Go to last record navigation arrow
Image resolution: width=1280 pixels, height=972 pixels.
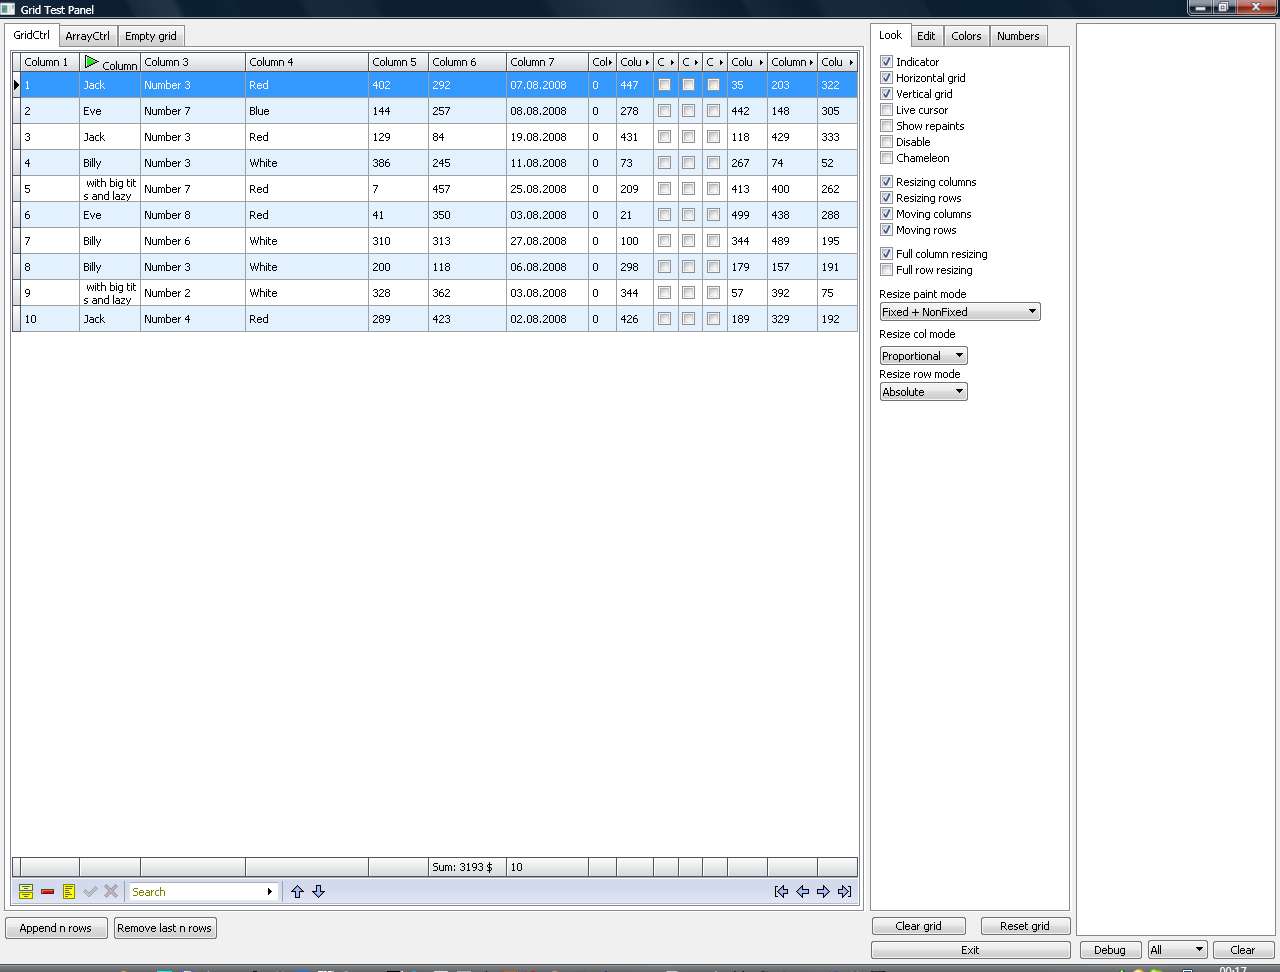[845, 892]
